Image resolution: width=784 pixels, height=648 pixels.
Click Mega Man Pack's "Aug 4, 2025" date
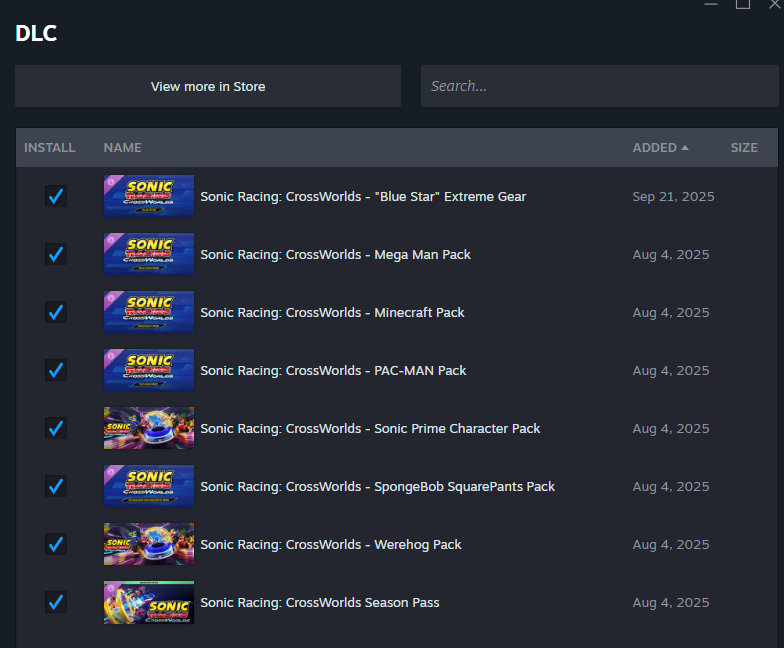coord(670,254)
